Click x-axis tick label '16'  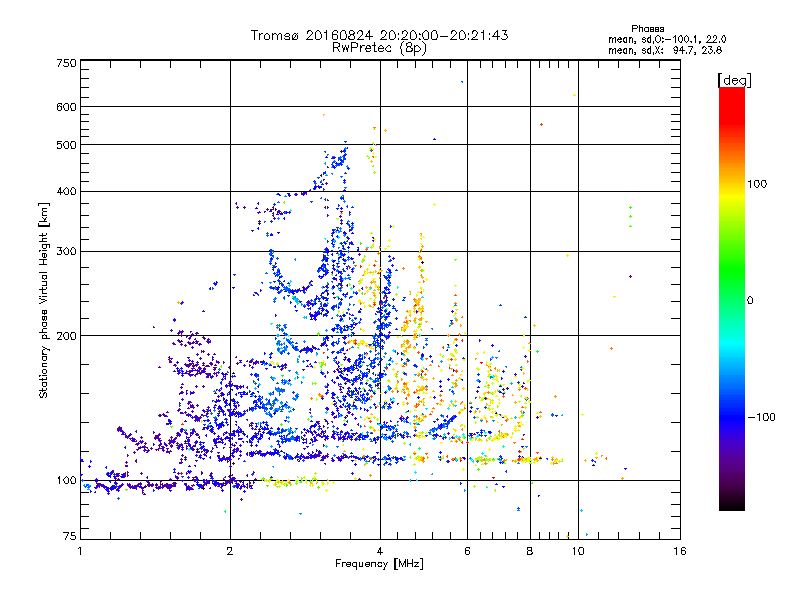(680, 551)
